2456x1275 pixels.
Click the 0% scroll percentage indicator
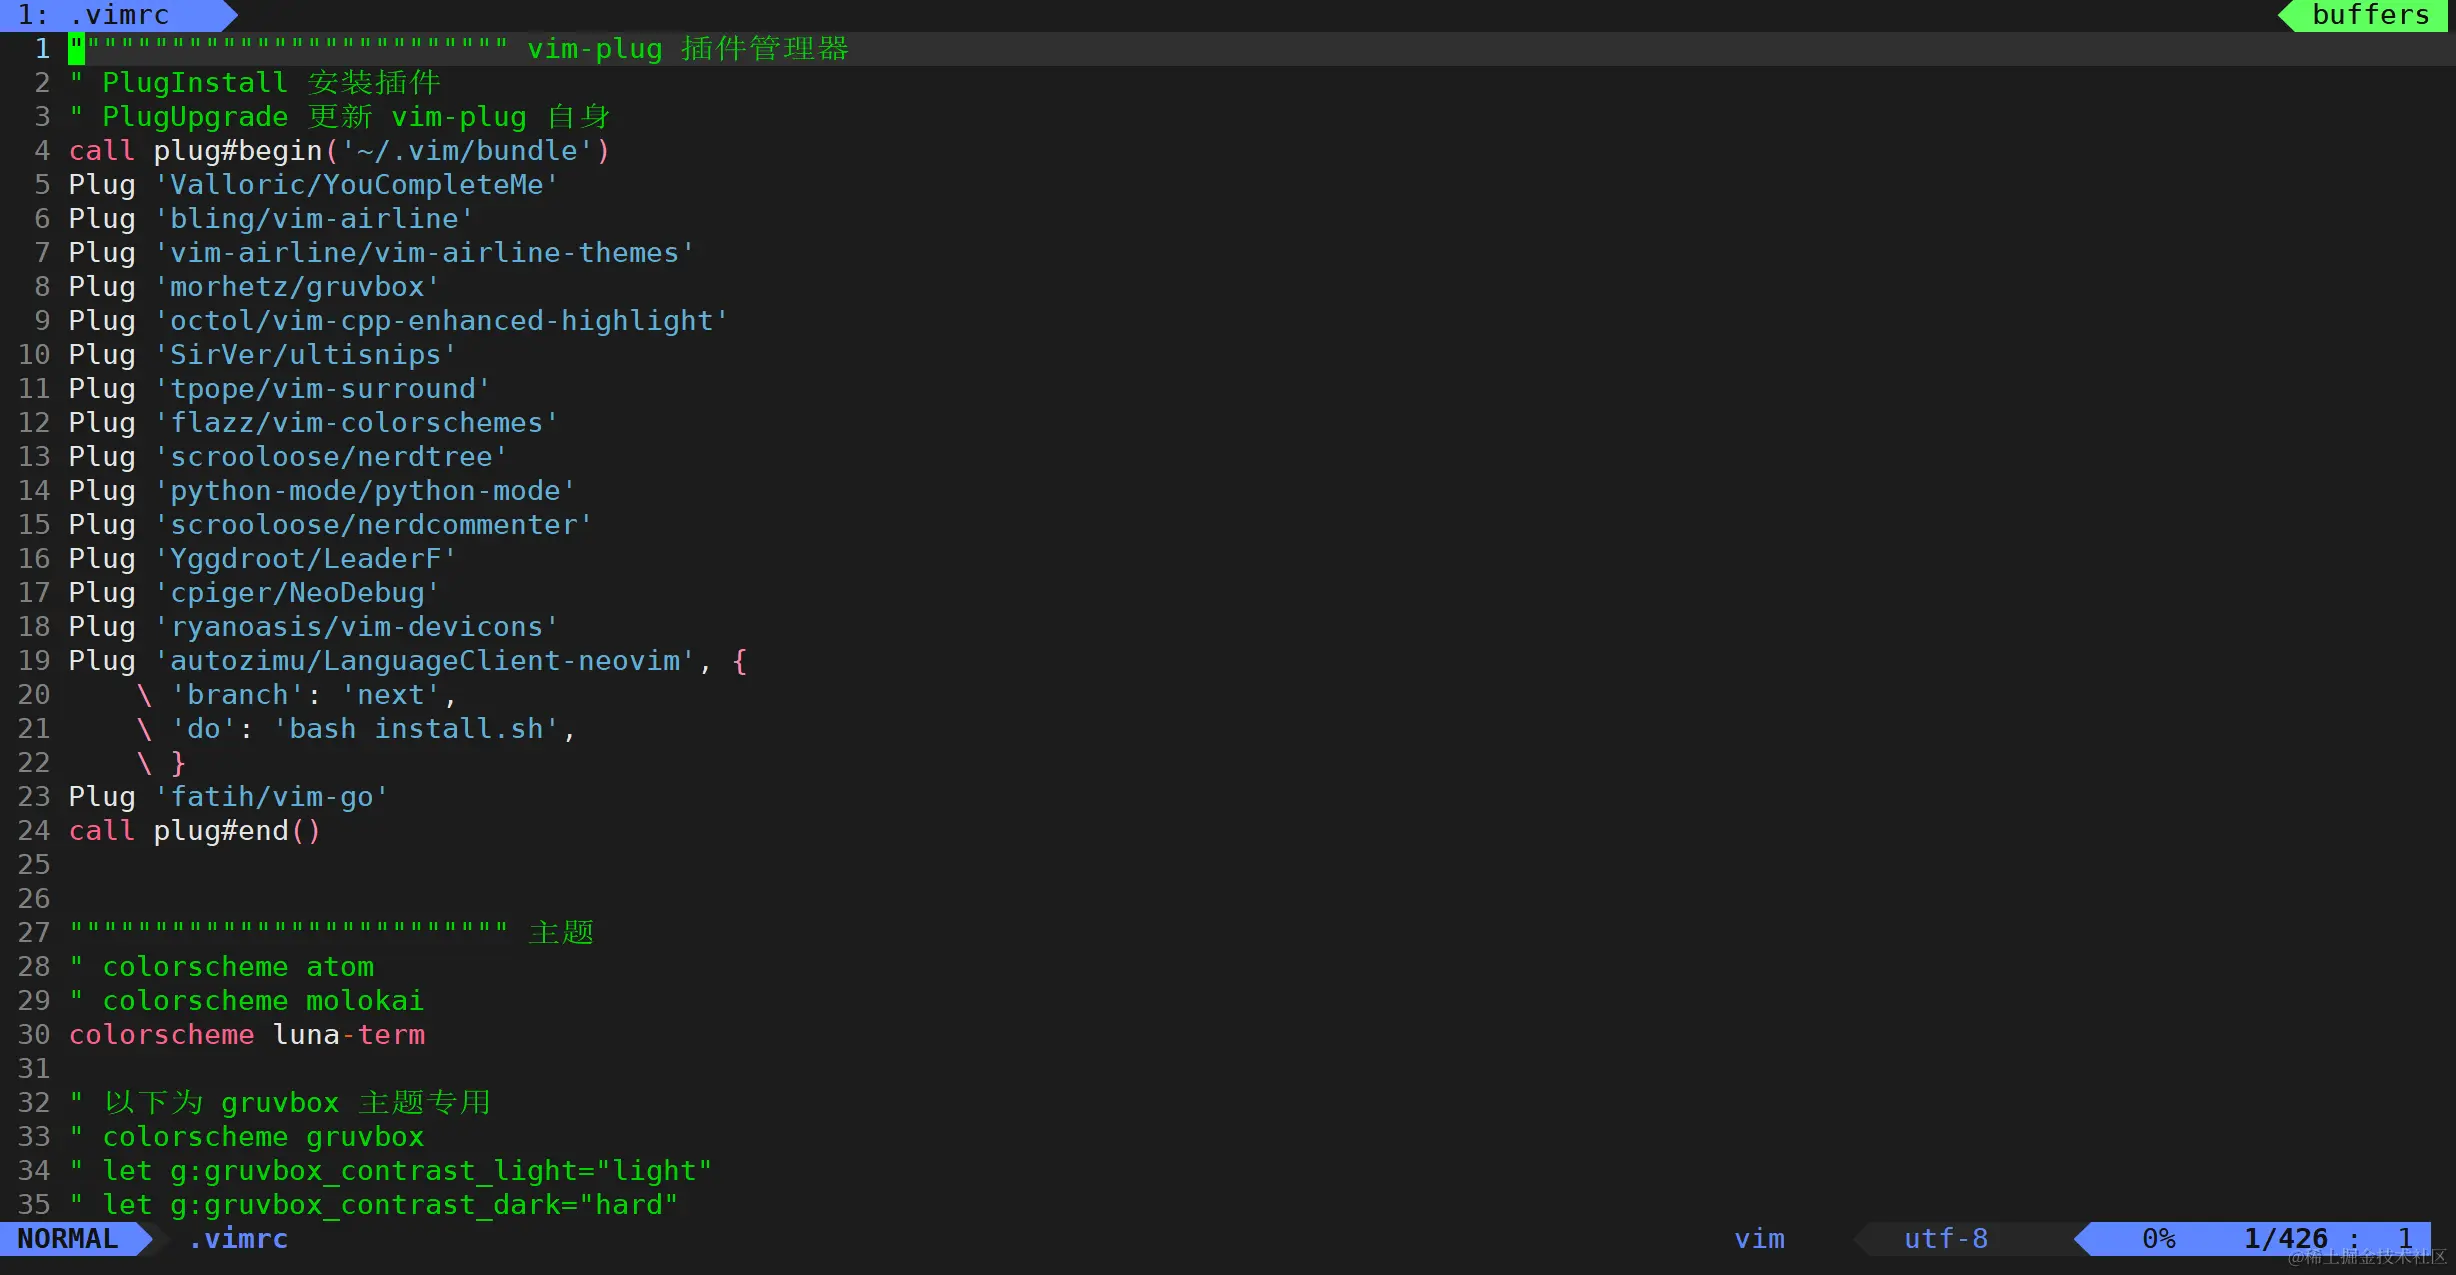2158,1239
